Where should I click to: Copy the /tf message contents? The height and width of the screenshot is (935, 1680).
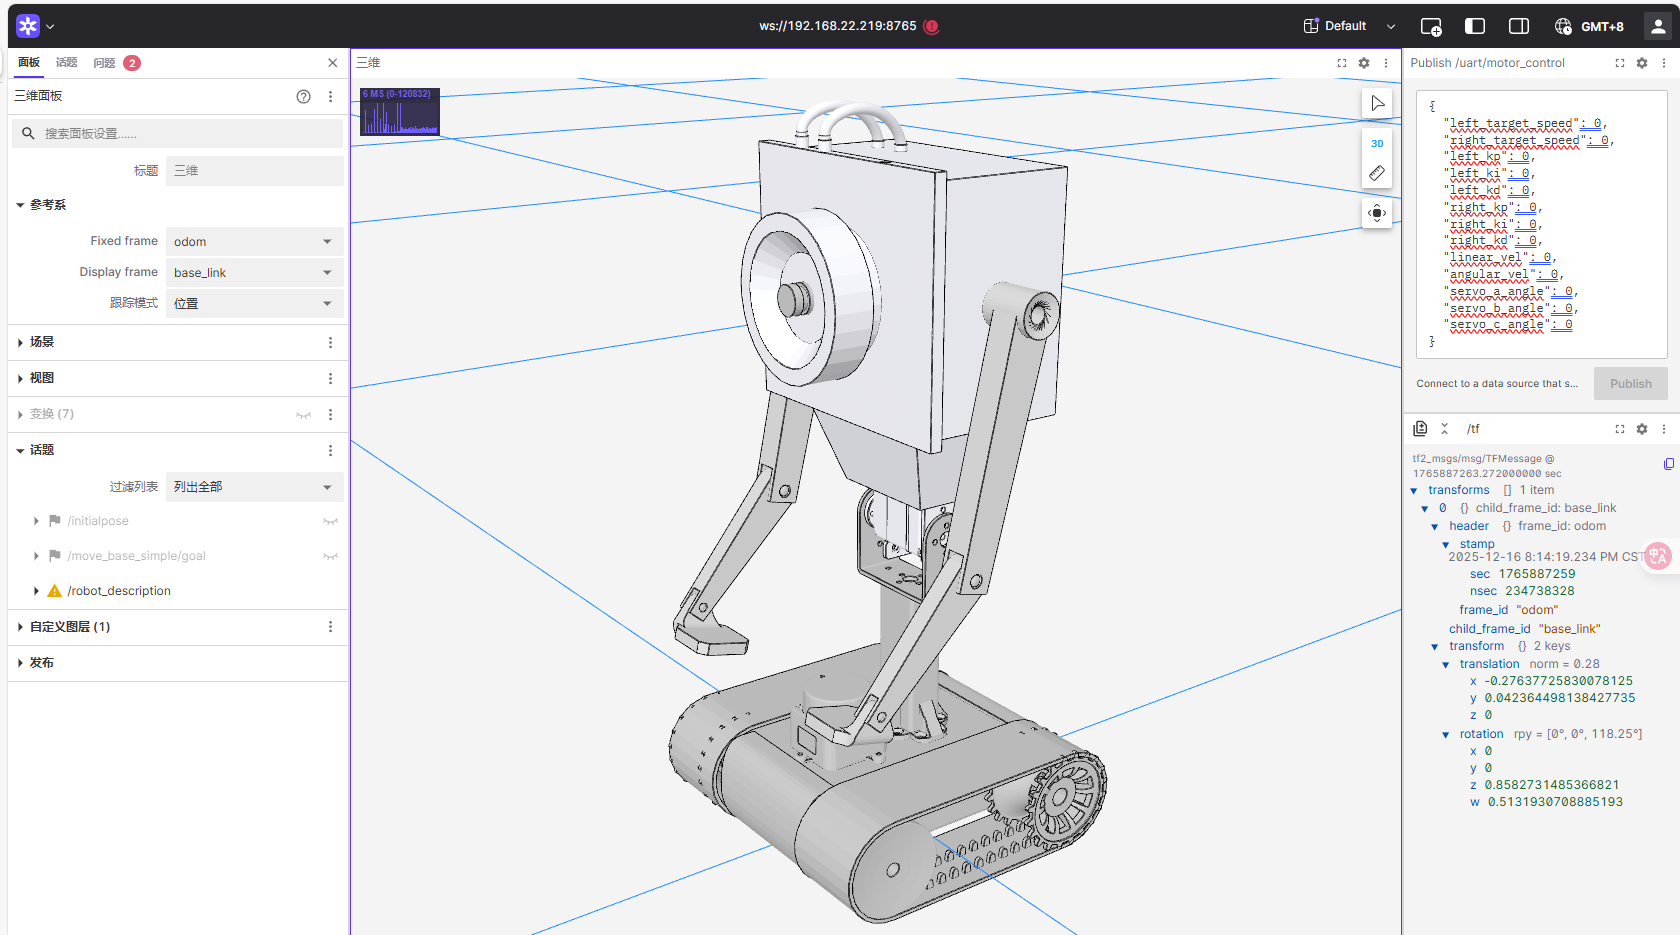[1669, 464]
